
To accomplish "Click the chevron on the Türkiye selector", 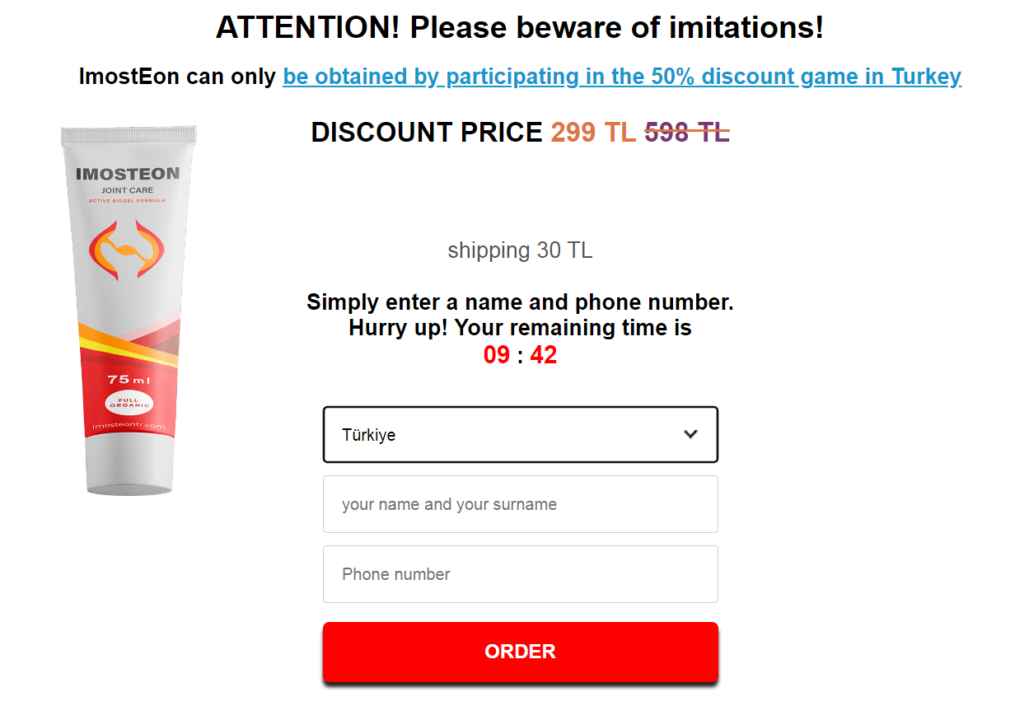I will 690,434.
